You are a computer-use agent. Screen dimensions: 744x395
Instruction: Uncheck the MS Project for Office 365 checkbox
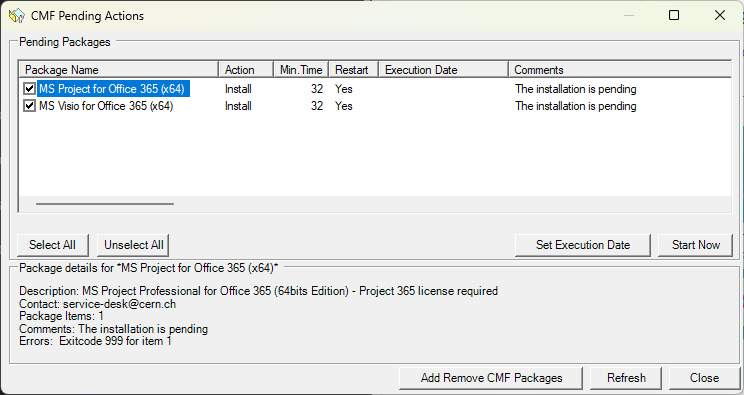pos(29,88)
